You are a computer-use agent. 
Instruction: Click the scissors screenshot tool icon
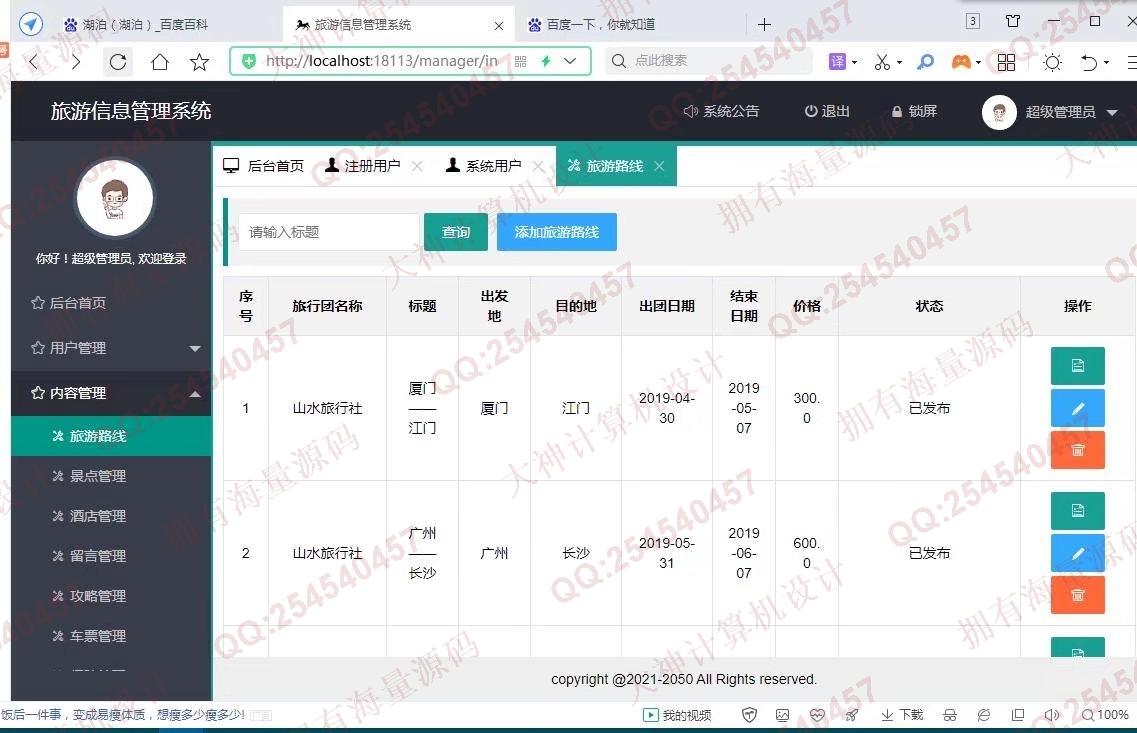[x=882, y=62]
